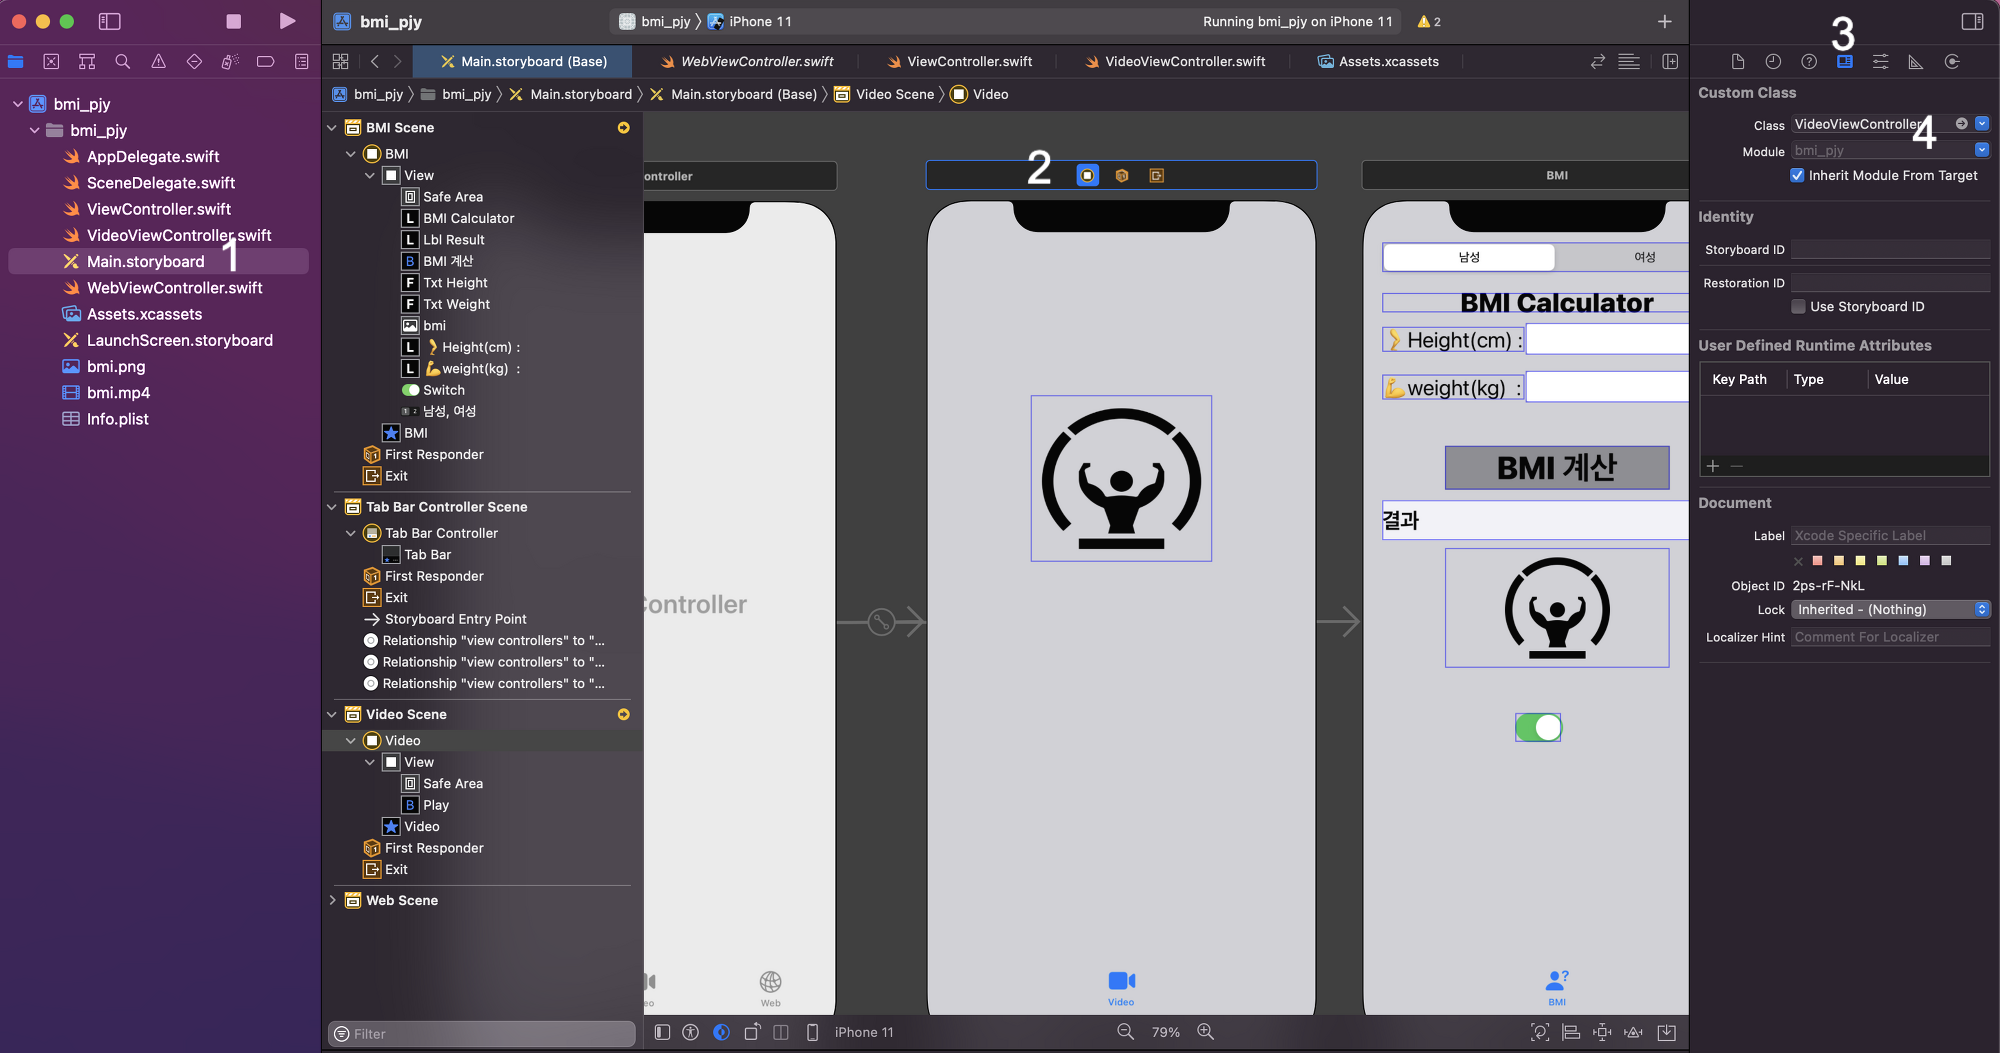Switch to the VideoViewController.swift tab
Screen dimensions: 2000x1053
click(1175, 62)
